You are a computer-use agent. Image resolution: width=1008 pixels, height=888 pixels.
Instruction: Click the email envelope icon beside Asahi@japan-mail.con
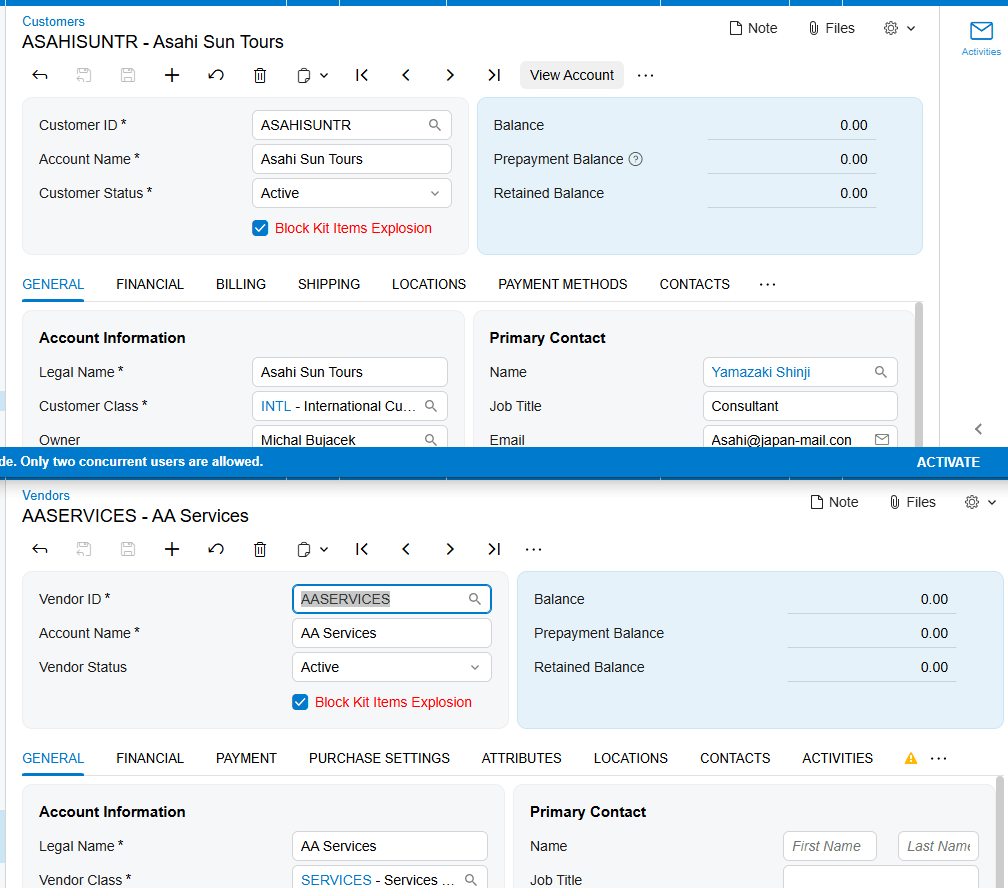coord(881,439)
